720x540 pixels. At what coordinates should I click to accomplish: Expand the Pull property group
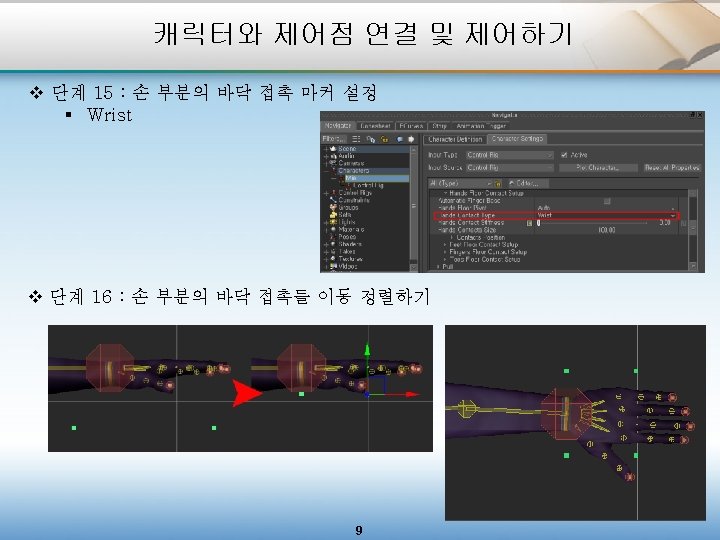point(438,266)
